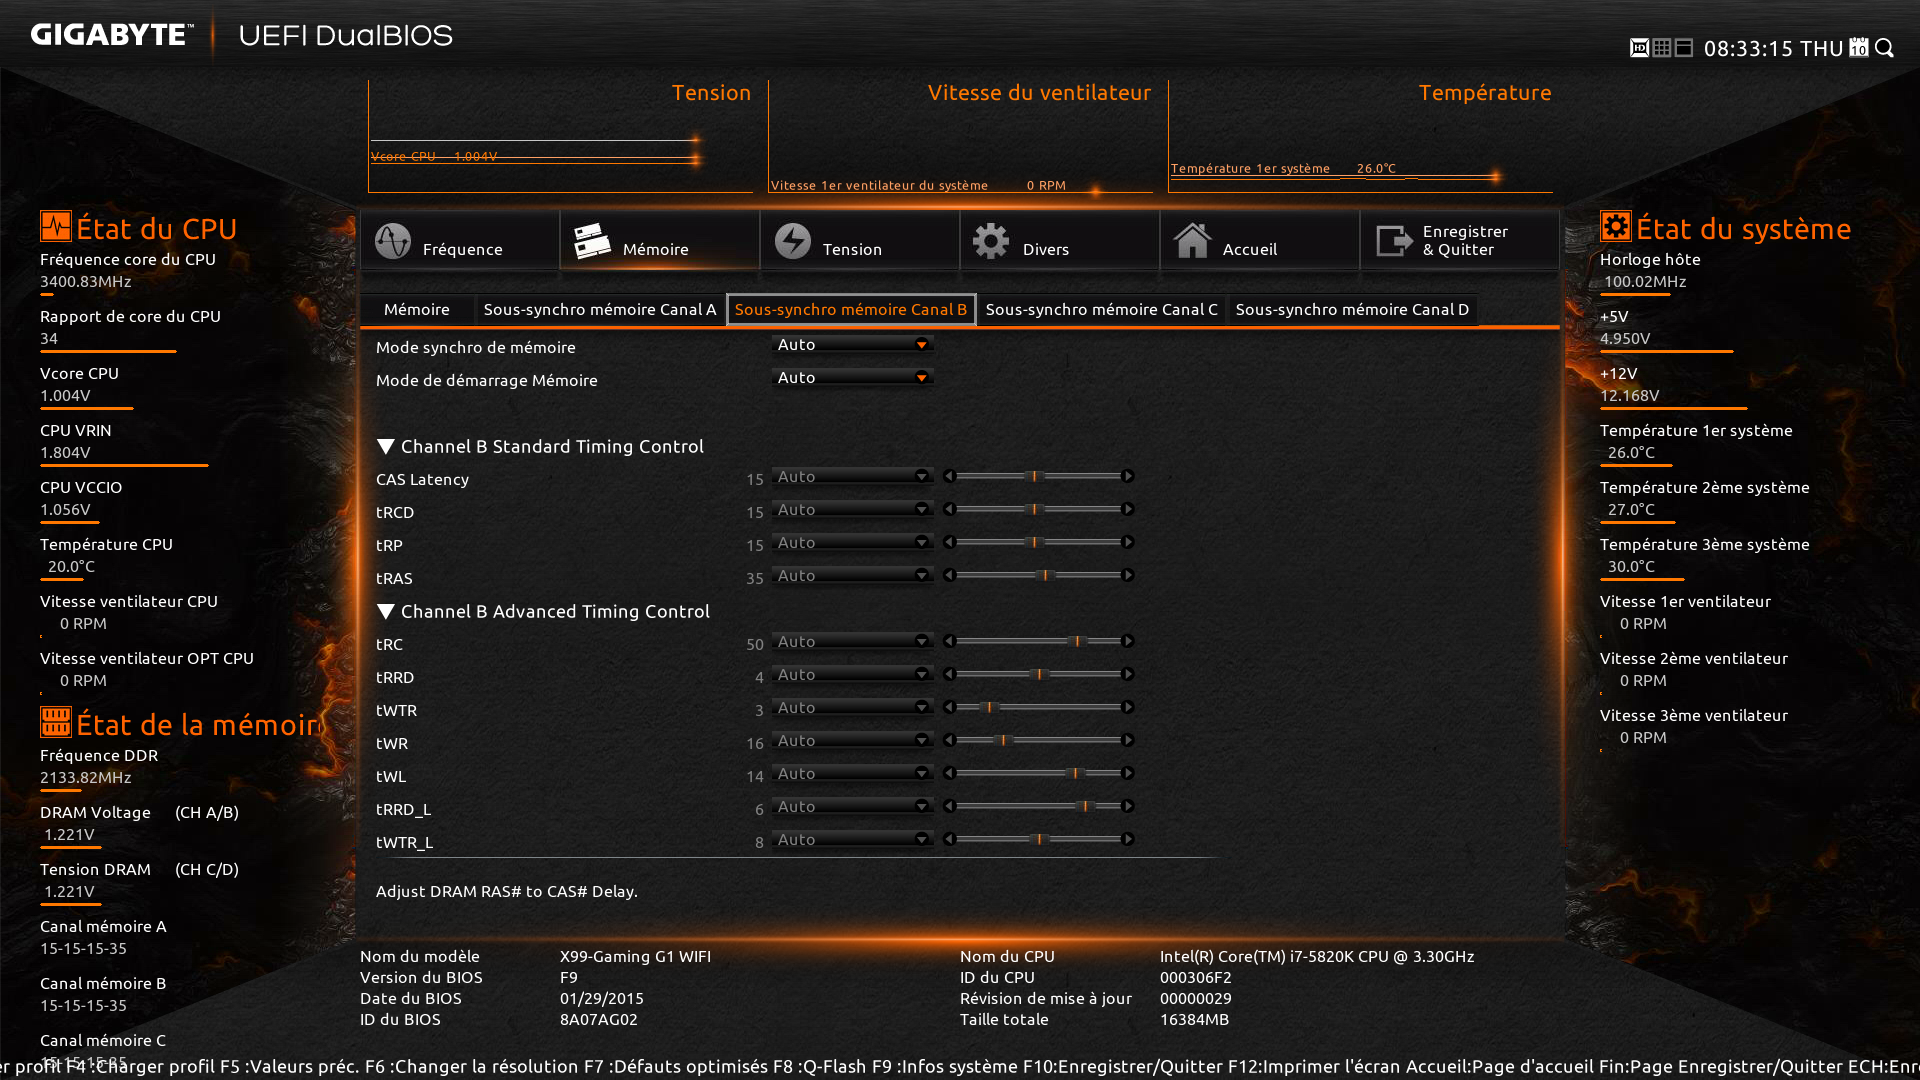Click the Enregistrer & Quitter tab label
Image resolution: width=1920 pixels, height=1080 pixels.
point(1465,240)
